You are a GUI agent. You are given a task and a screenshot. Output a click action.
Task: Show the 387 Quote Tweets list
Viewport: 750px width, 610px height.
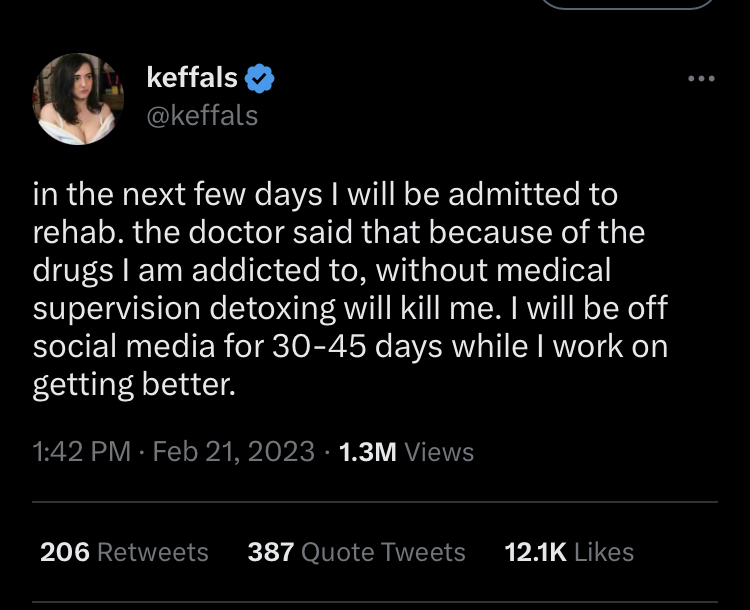356,551
